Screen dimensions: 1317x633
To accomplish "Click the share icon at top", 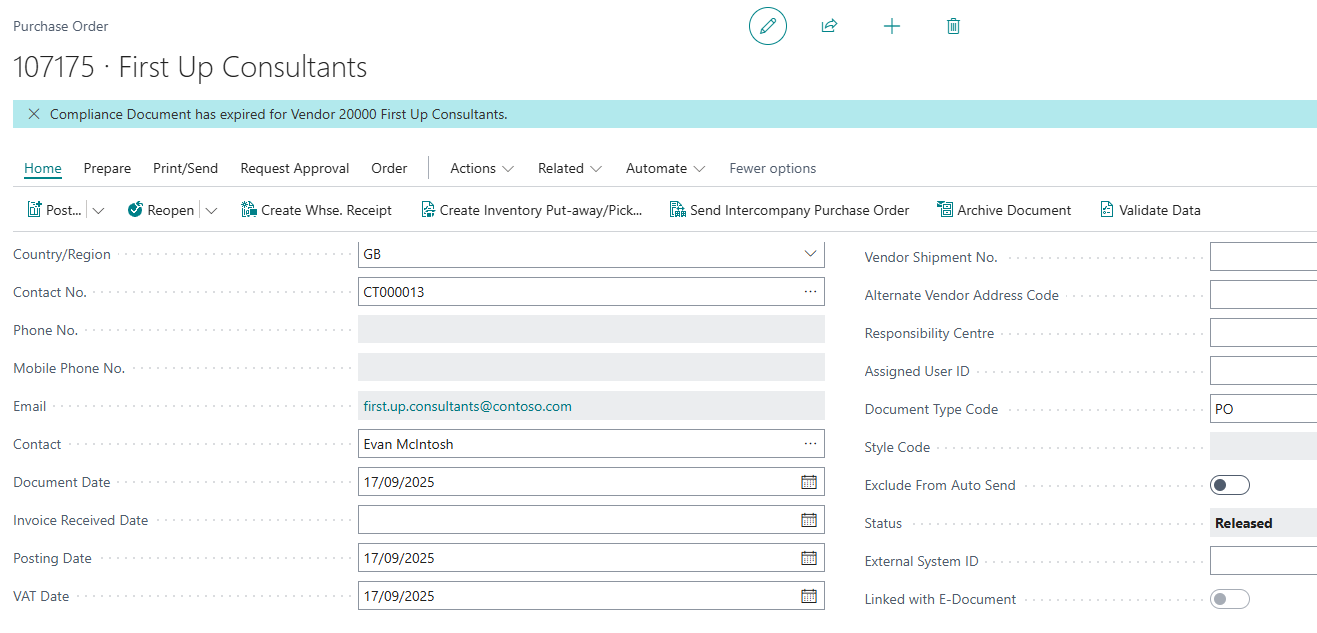I will 829,26.
